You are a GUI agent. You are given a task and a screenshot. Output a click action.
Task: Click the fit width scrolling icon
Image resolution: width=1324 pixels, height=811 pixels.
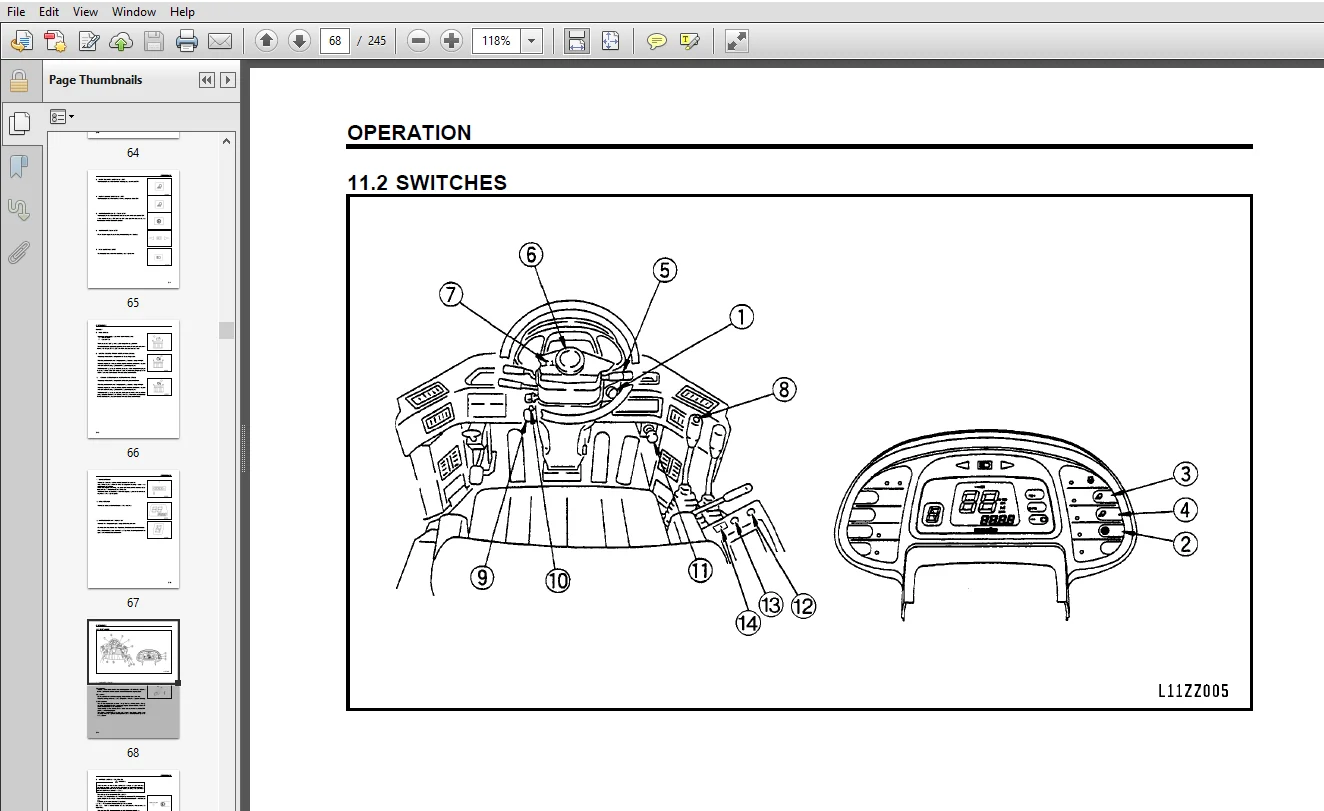577,41
